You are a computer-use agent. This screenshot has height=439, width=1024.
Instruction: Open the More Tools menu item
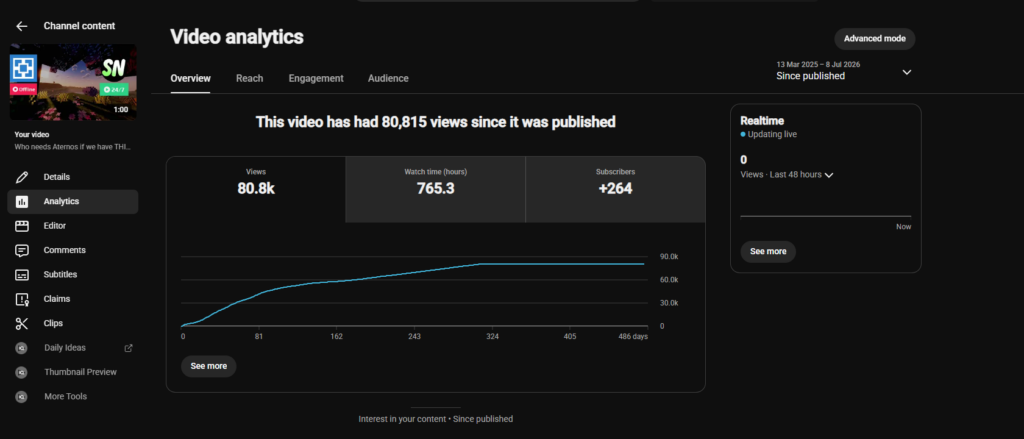[x=72, y=397]
